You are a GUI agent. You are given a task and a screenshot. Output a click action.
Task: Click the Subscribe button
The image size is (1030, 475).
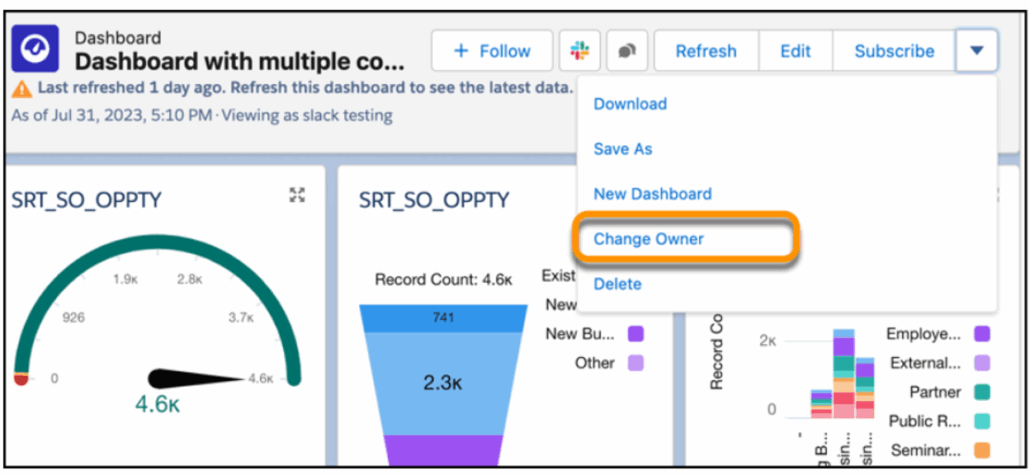click(x=894, y=51)
